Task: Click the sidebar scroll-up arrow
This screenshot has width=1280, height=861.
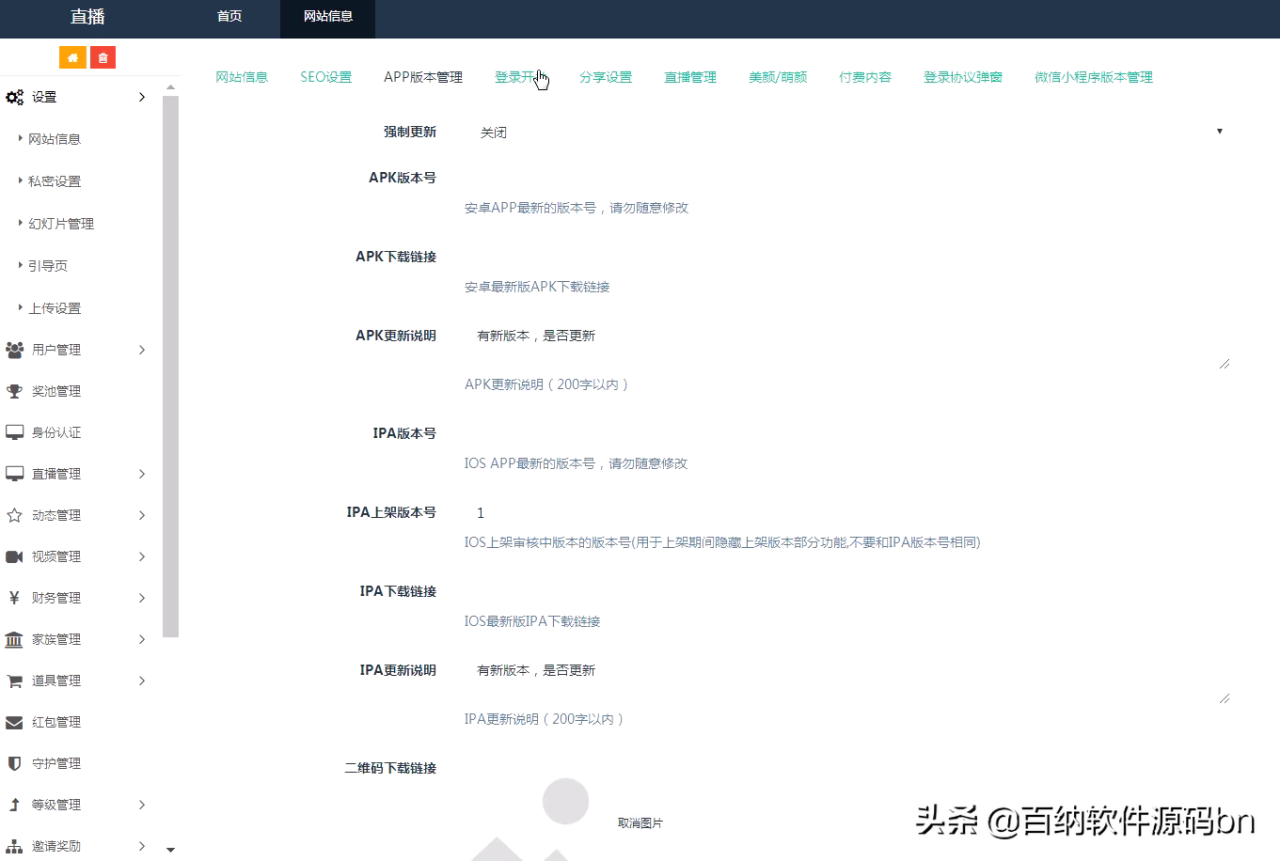Action: 170,88
